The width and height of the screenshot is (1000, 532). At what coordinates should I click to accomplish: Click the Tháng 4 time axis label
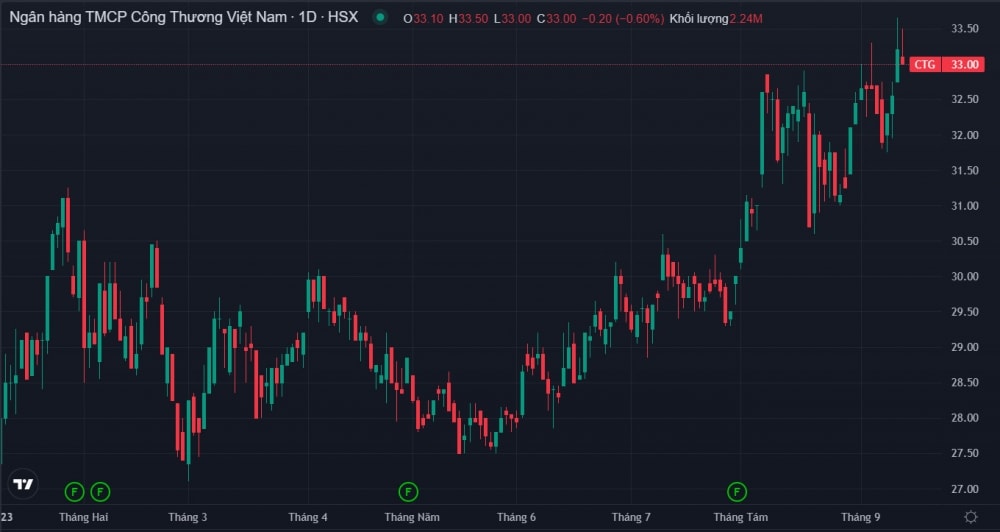coord(308,517)
